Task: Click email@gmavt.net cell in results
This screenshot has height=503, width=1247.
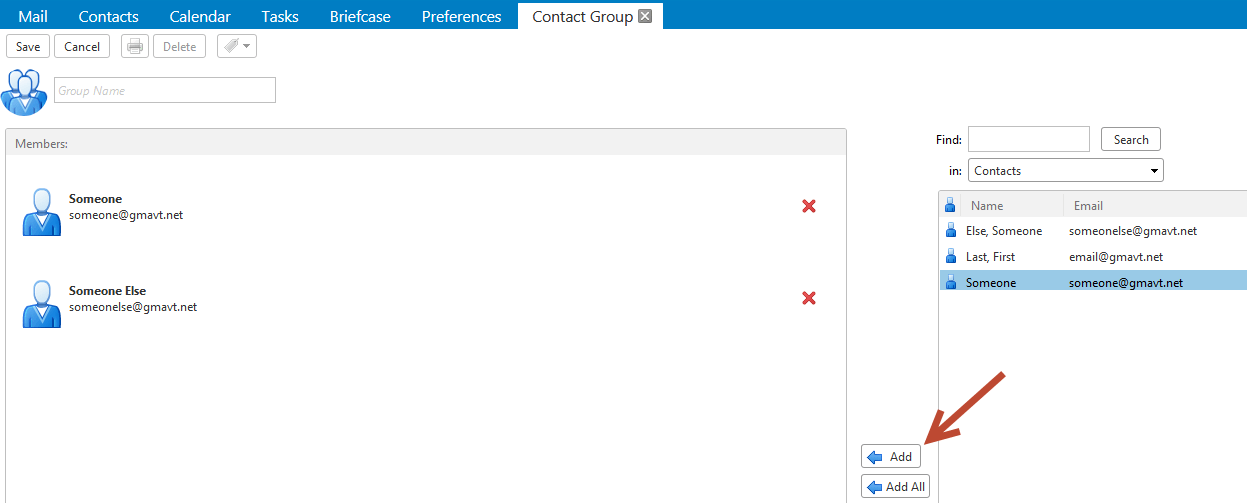Action: (x=1116, y=257)
